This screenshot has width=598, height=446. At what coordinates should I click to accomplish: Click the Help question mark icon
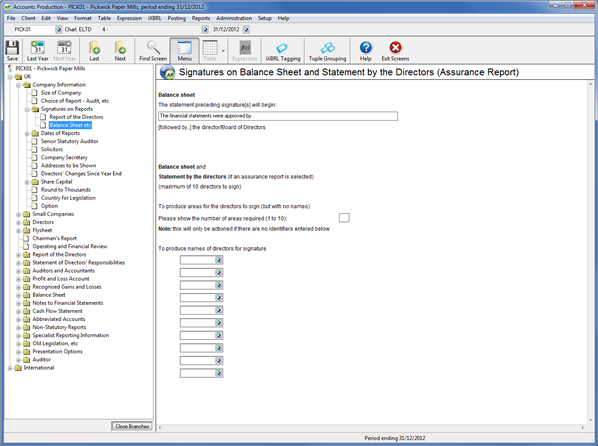point(365,50)
